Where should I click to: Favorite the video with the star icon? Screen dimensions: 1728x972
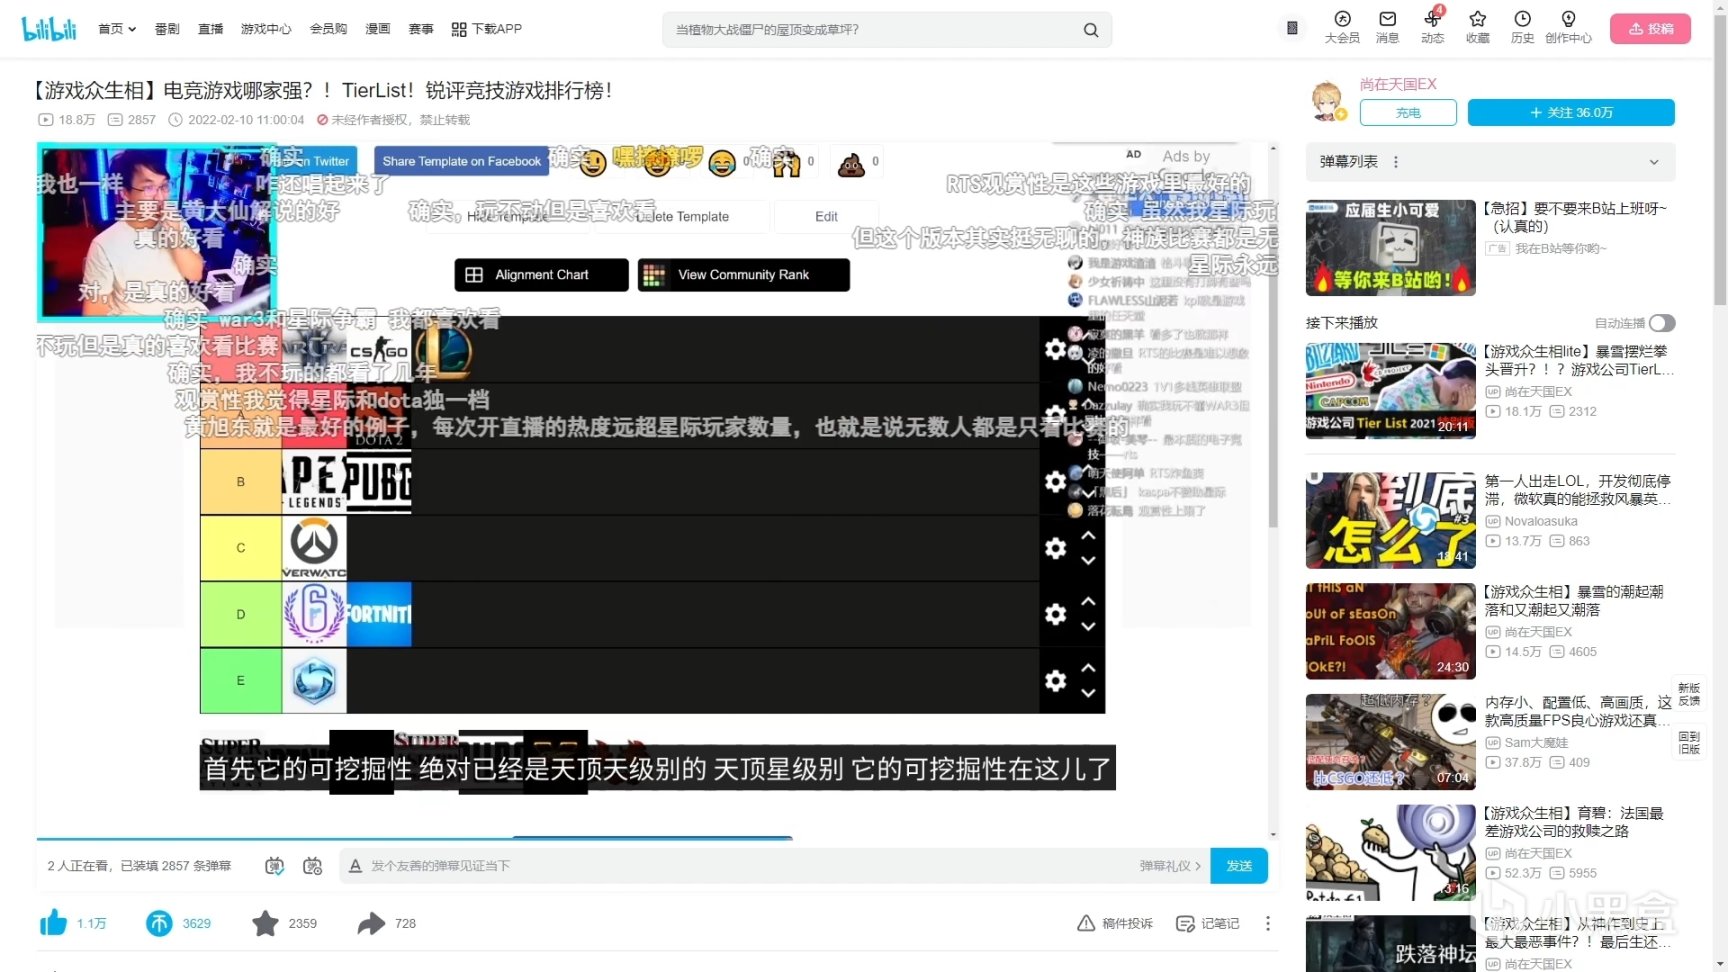coord(265,923)
